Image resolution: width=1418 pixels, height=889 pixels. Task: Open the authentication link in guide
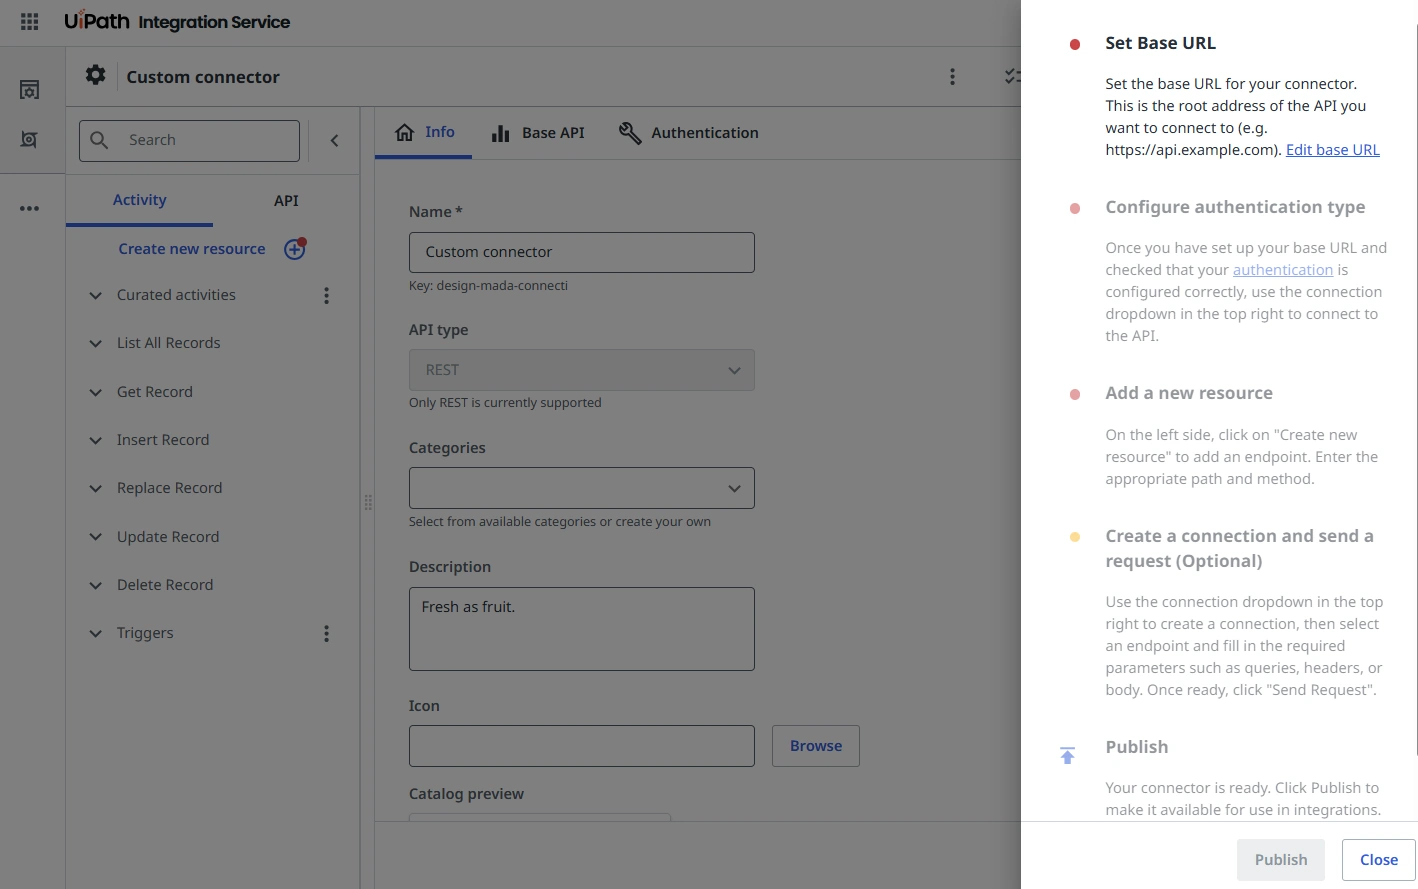click(x=1283, y=270)
